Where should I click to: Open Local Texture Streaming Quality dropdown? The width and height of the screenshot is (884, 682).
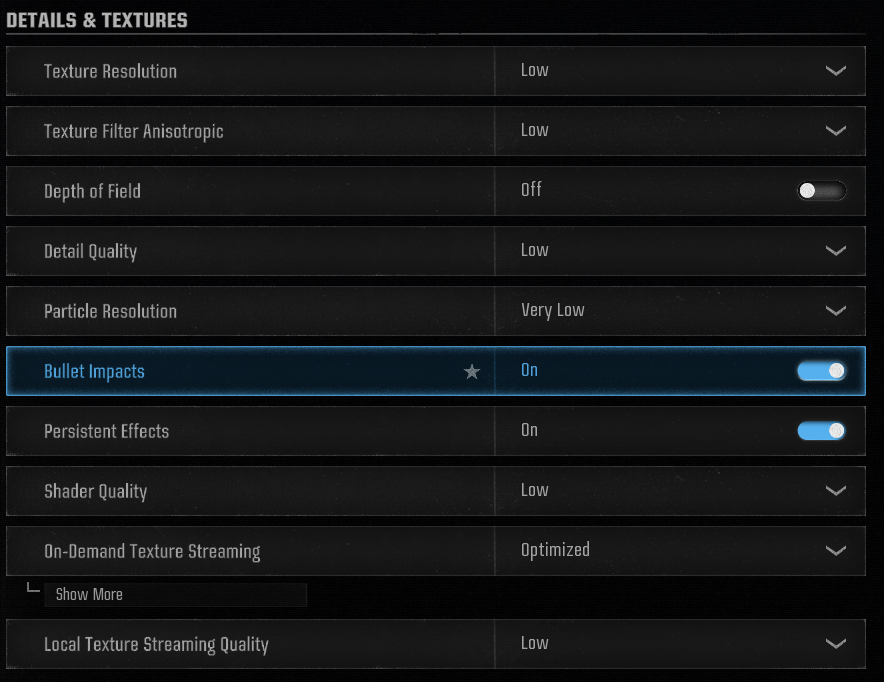pyautogui.click(x=835, y=644)
